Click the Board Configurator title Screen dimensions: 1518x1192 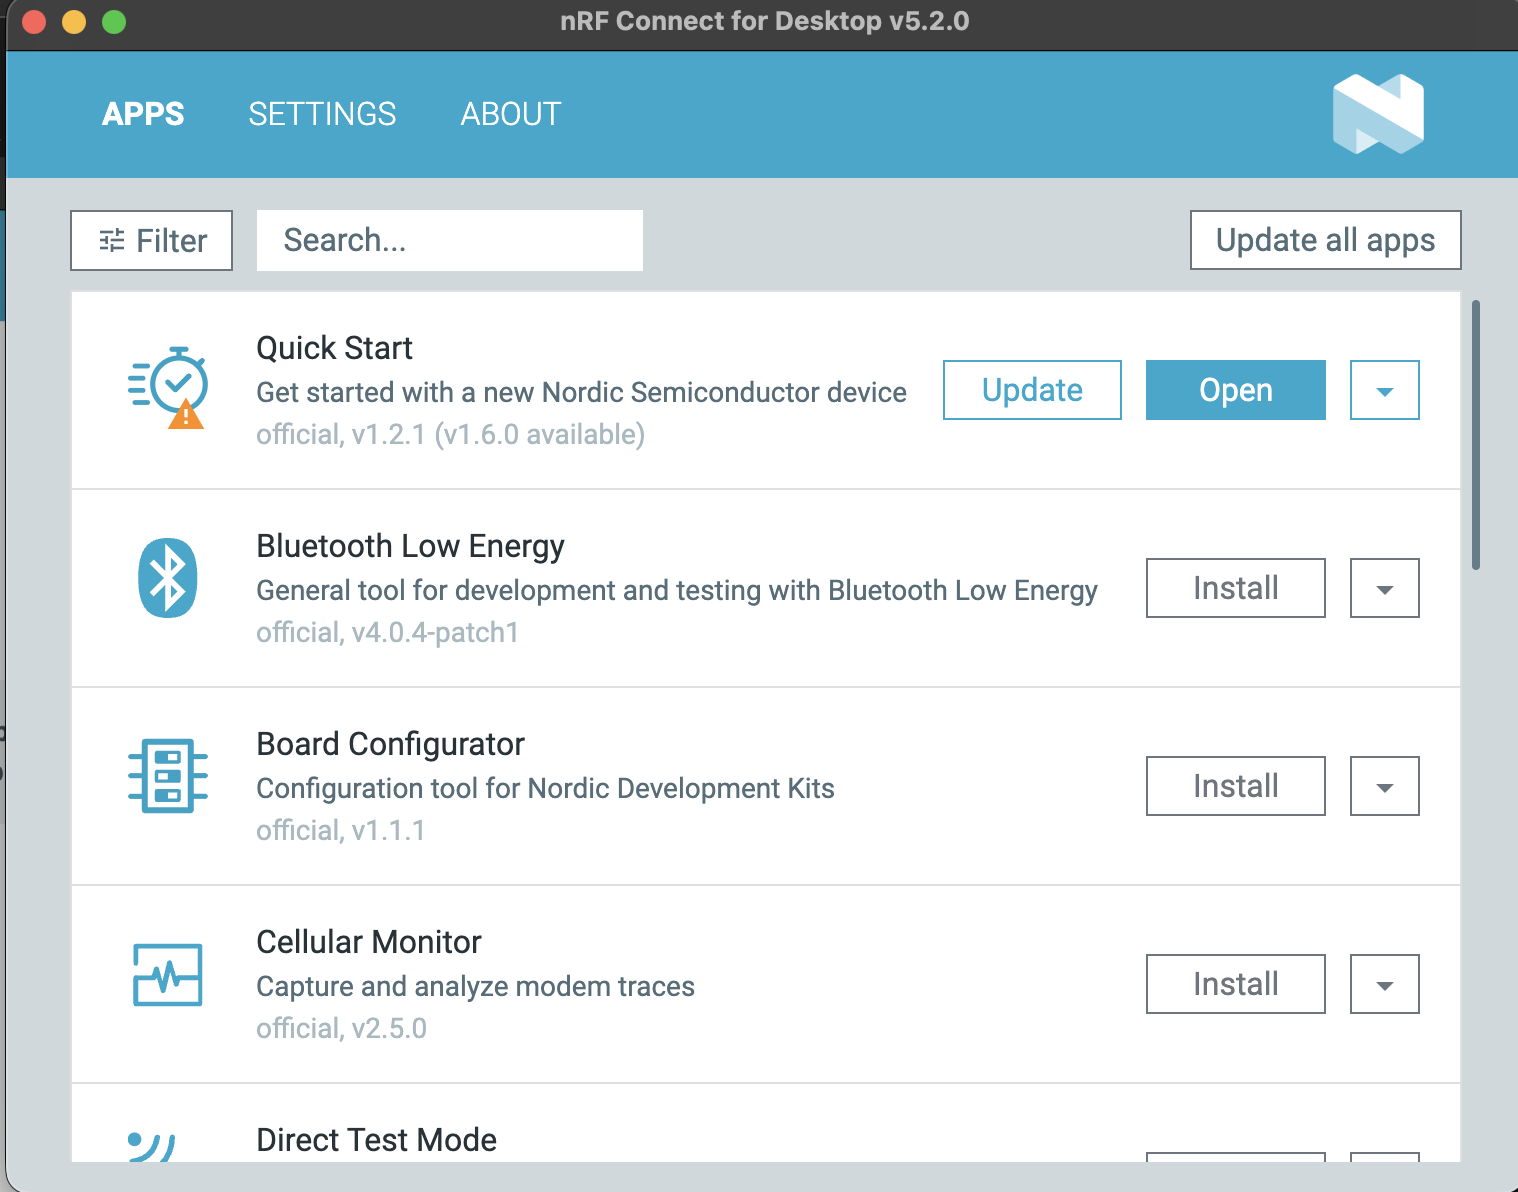(x=390, y=744)
